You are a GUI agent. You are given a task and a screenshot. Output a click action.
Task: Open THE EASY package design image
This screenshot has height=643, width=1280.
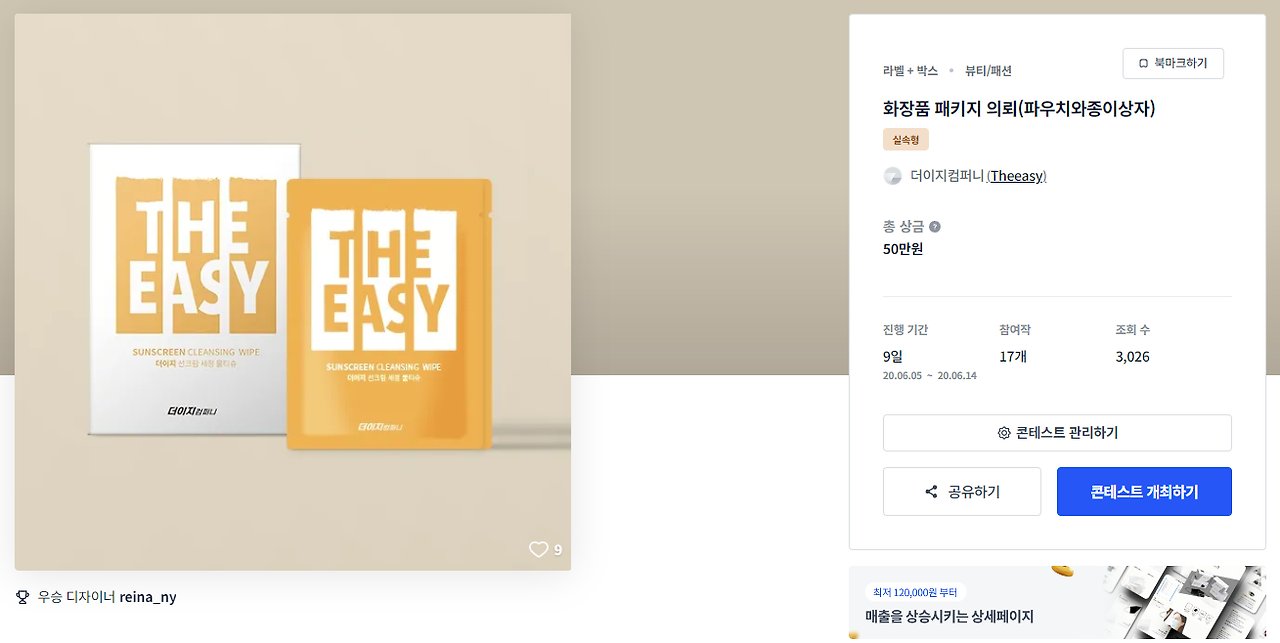click(x=293, y=292)
